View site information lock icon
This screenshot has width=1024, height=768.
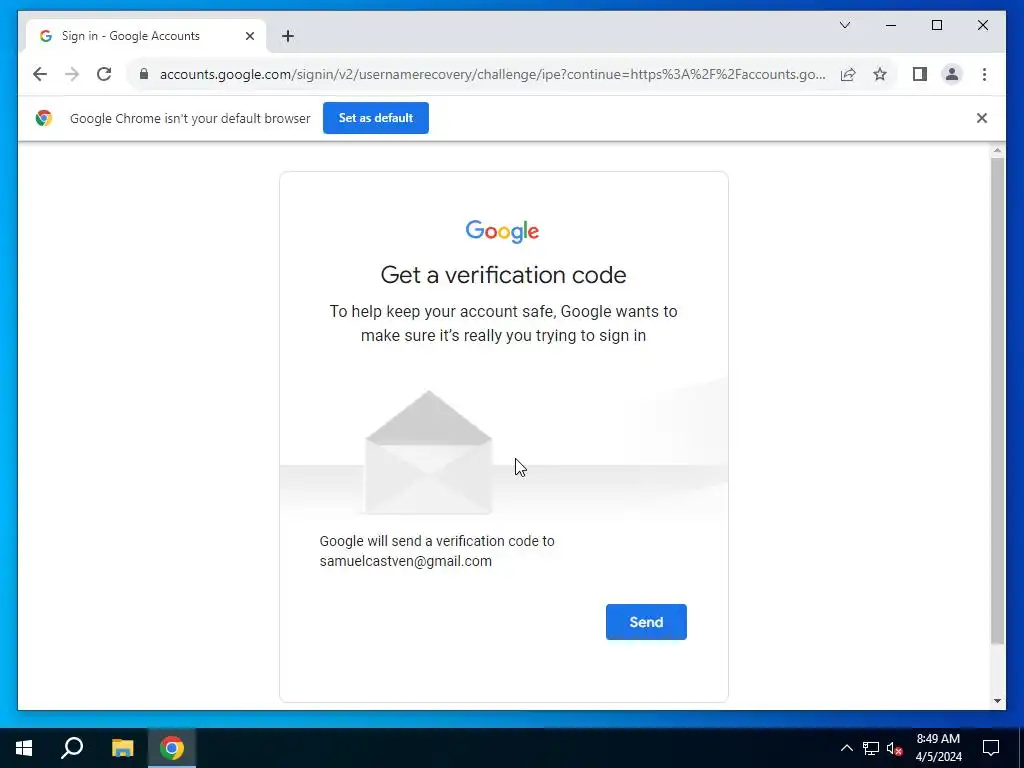(x=144, y=74)
